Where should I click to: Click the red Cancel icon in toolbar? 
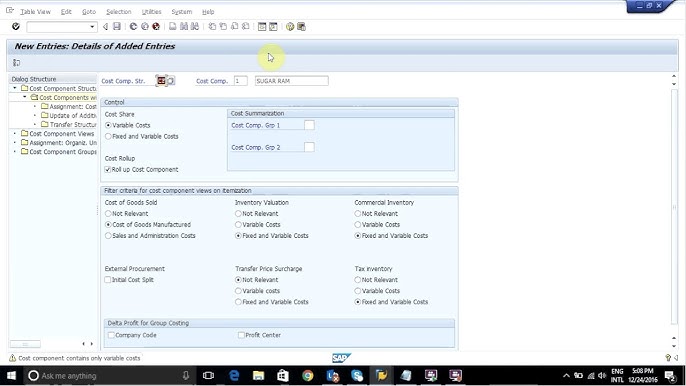156,27
